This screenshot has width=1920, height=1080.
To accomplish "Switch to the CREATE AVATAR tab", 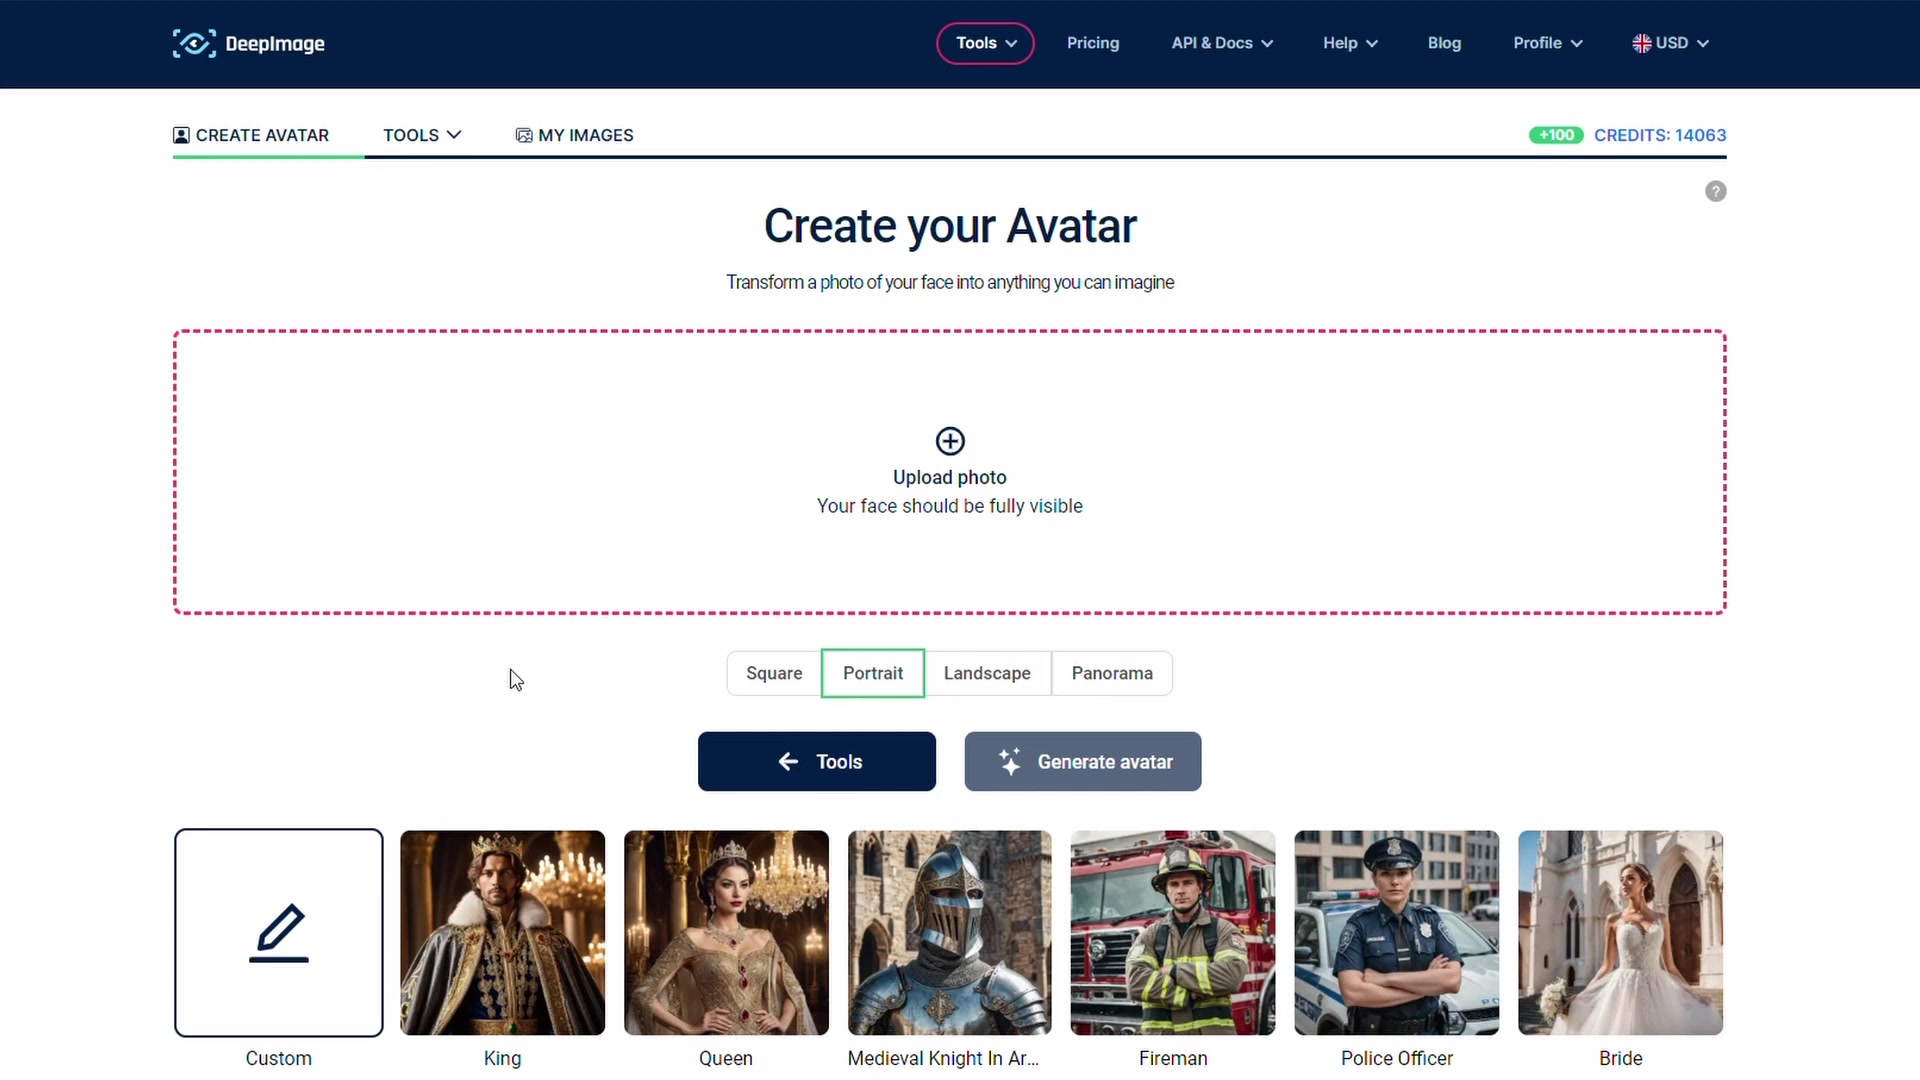I will pyautogui.click(x=251, y=135).
